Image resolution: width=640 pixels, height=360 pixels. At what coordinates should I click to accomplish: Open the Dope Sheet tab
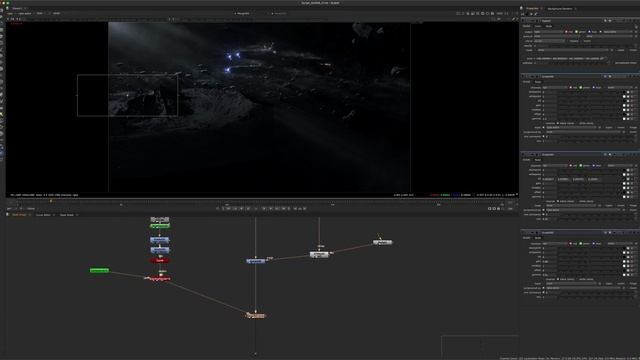[67, 215]
